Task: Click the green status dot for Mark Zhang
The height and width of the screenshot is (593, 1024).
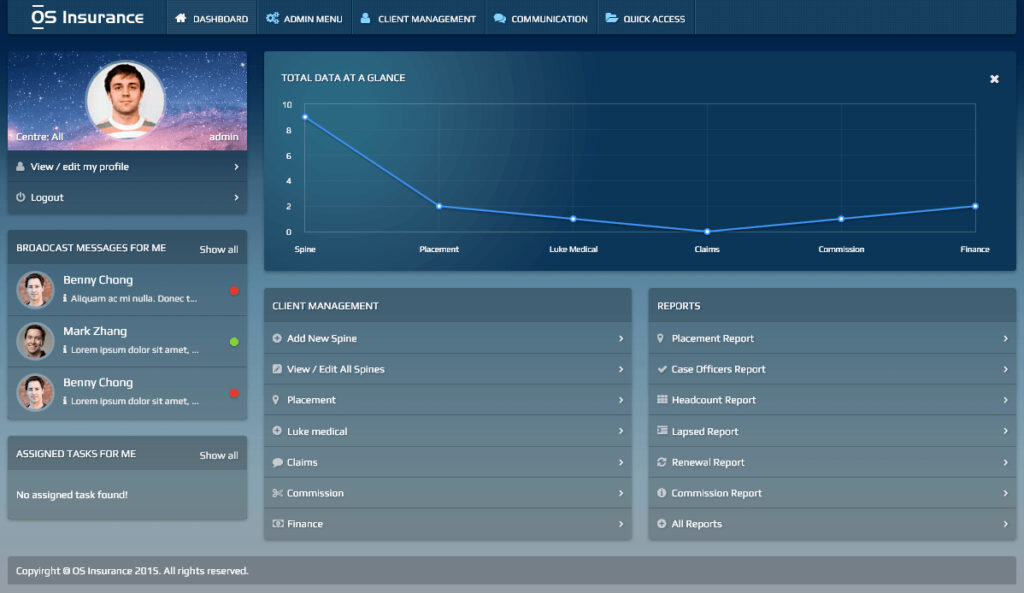Action: [x=234, y=342]
